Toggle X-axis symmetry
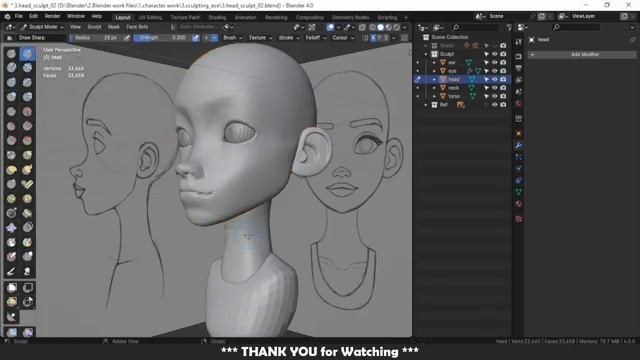 (x=373, y=38)
